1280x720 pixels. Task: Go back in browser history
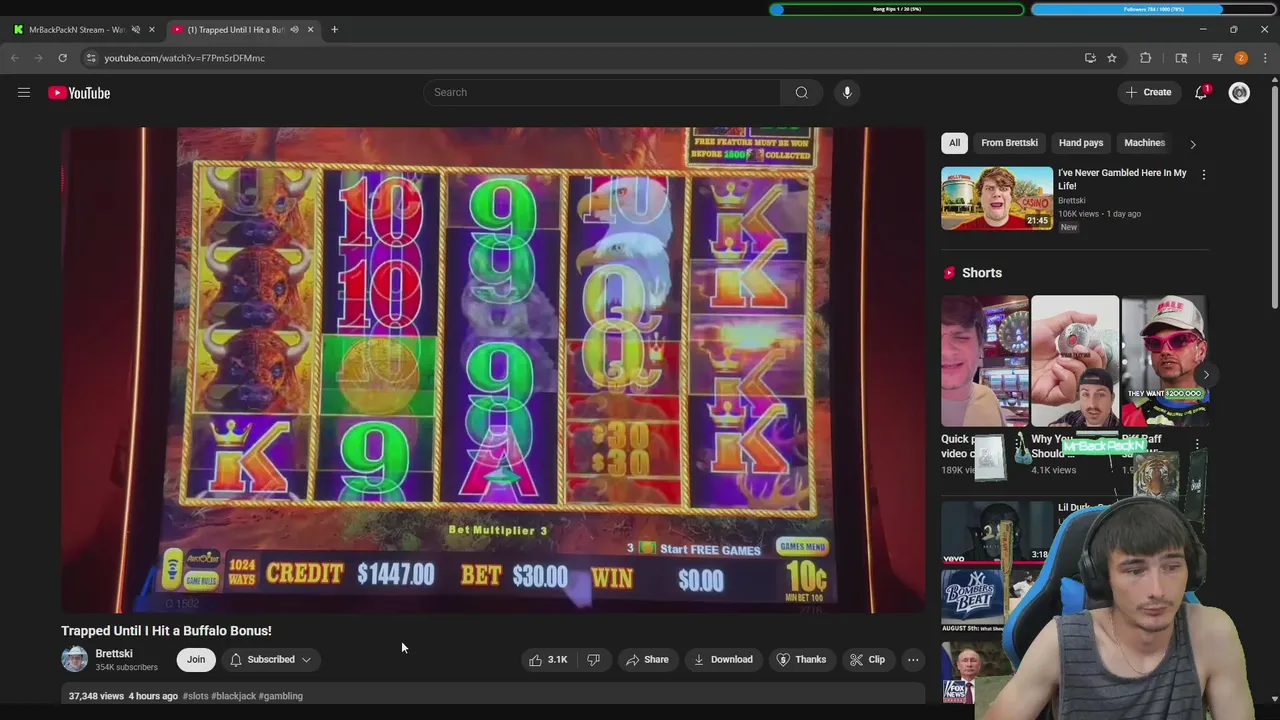pyautogui.click(x=15, y=58)
